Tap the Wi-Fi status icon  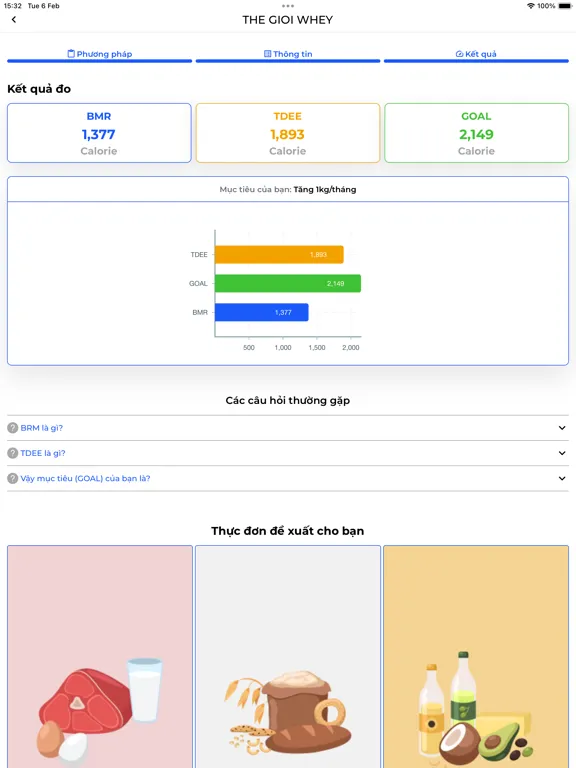coord(530,6)
